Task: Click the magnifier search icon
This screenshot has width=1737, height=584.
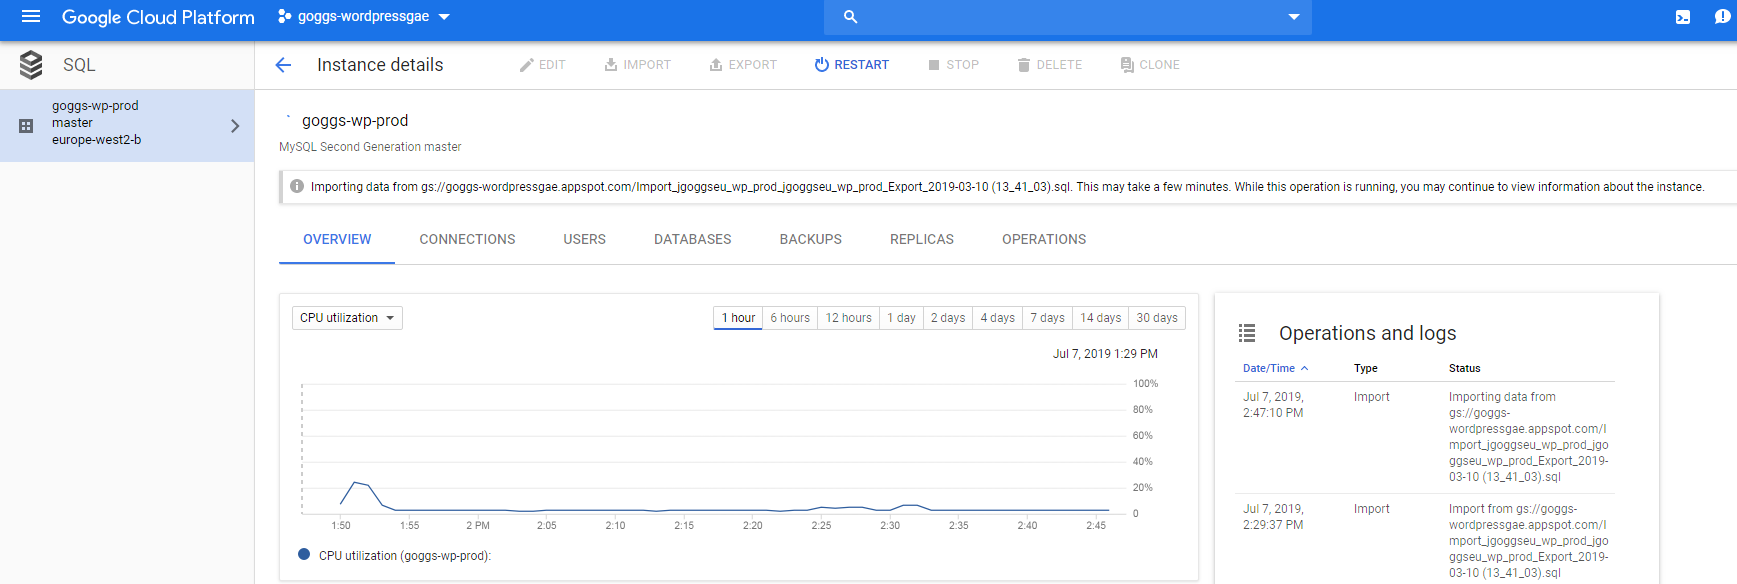Action: (851, 16)
